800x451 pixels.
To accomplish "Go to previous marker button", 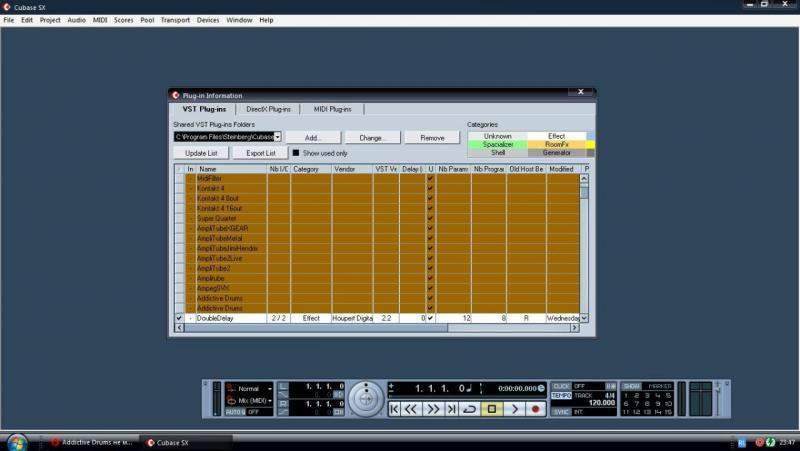I will pyautogui.click(x=395, y=409).
